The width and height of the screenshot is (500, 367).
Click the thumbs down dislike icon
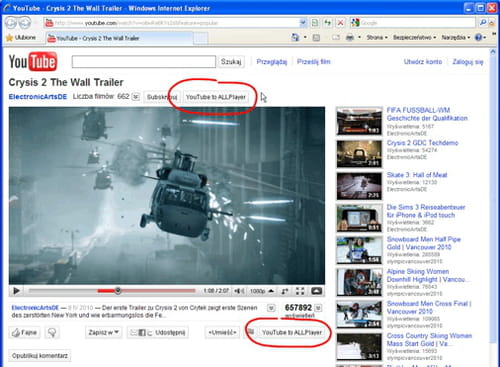pos(52,332)
